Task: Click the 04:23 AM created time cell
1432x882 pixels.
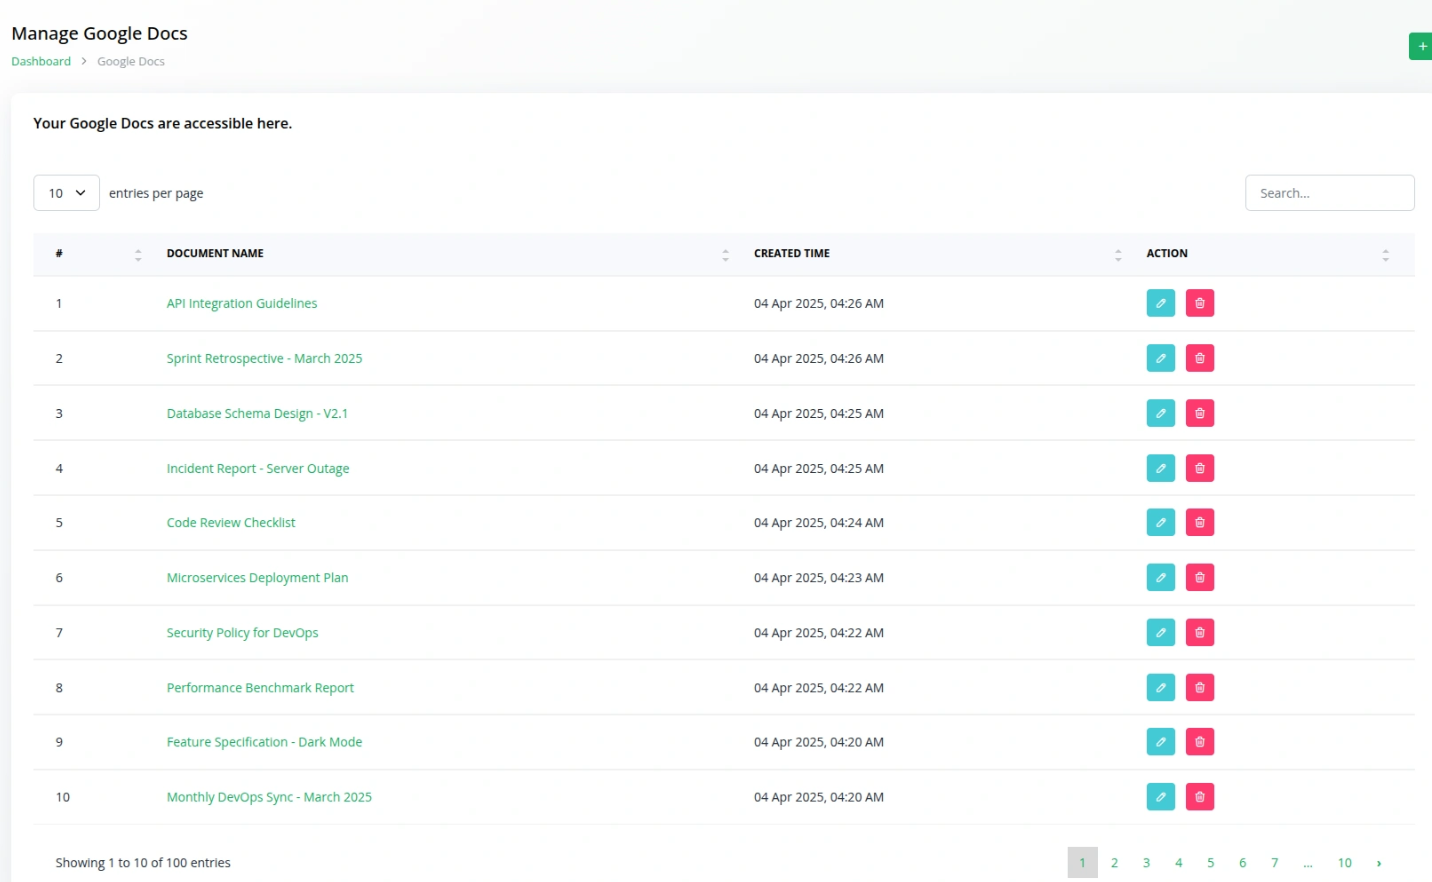Action: point(818,577)
